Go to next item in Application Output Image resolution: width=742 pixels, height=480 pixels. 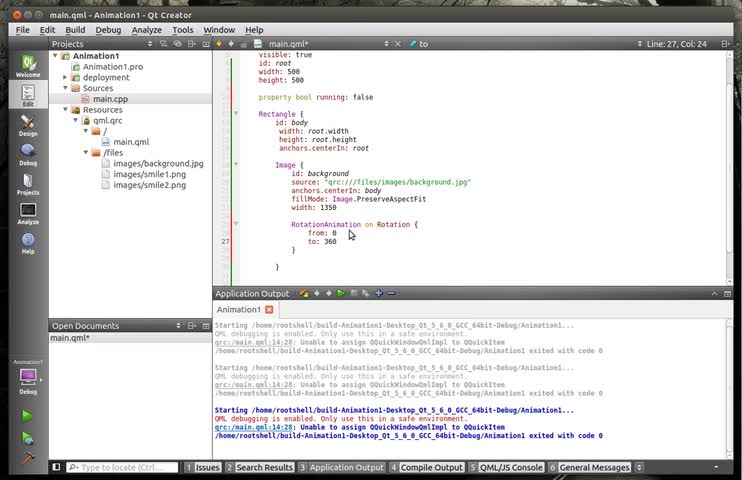tap(328, 293)
